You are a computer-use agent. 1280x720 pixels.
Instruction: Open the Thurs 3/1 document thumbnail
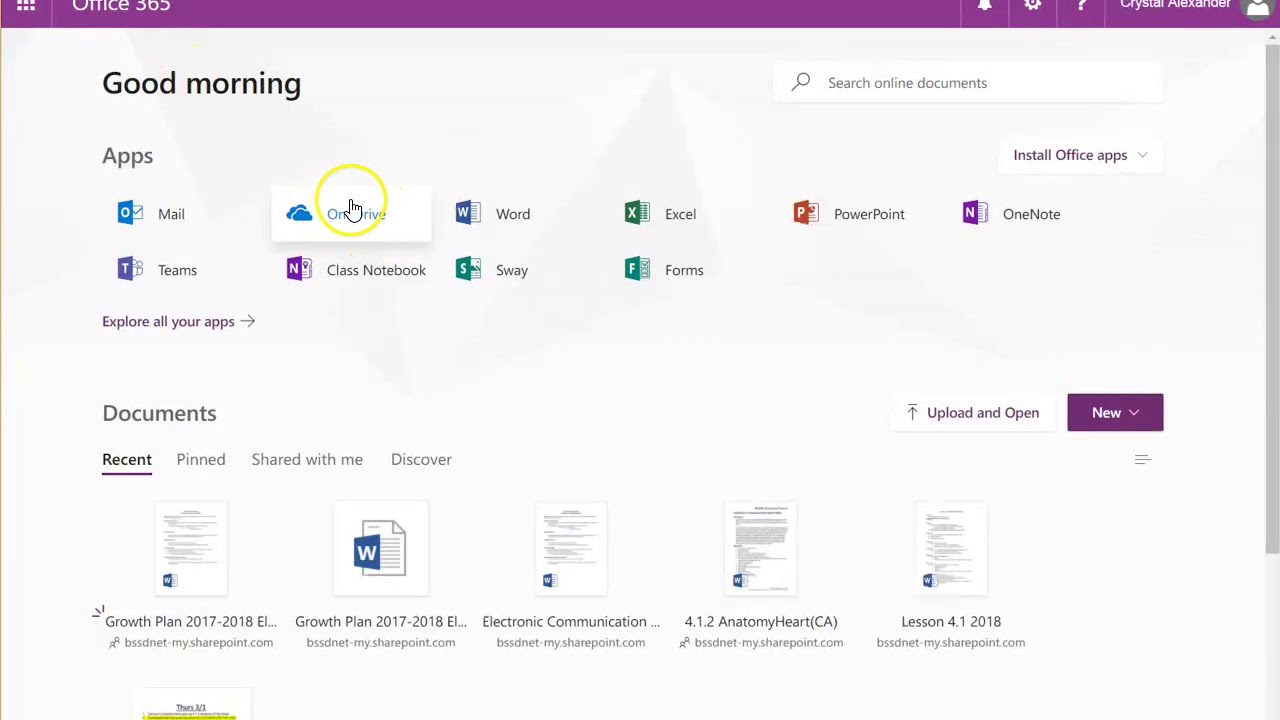[x=191, y=706]
